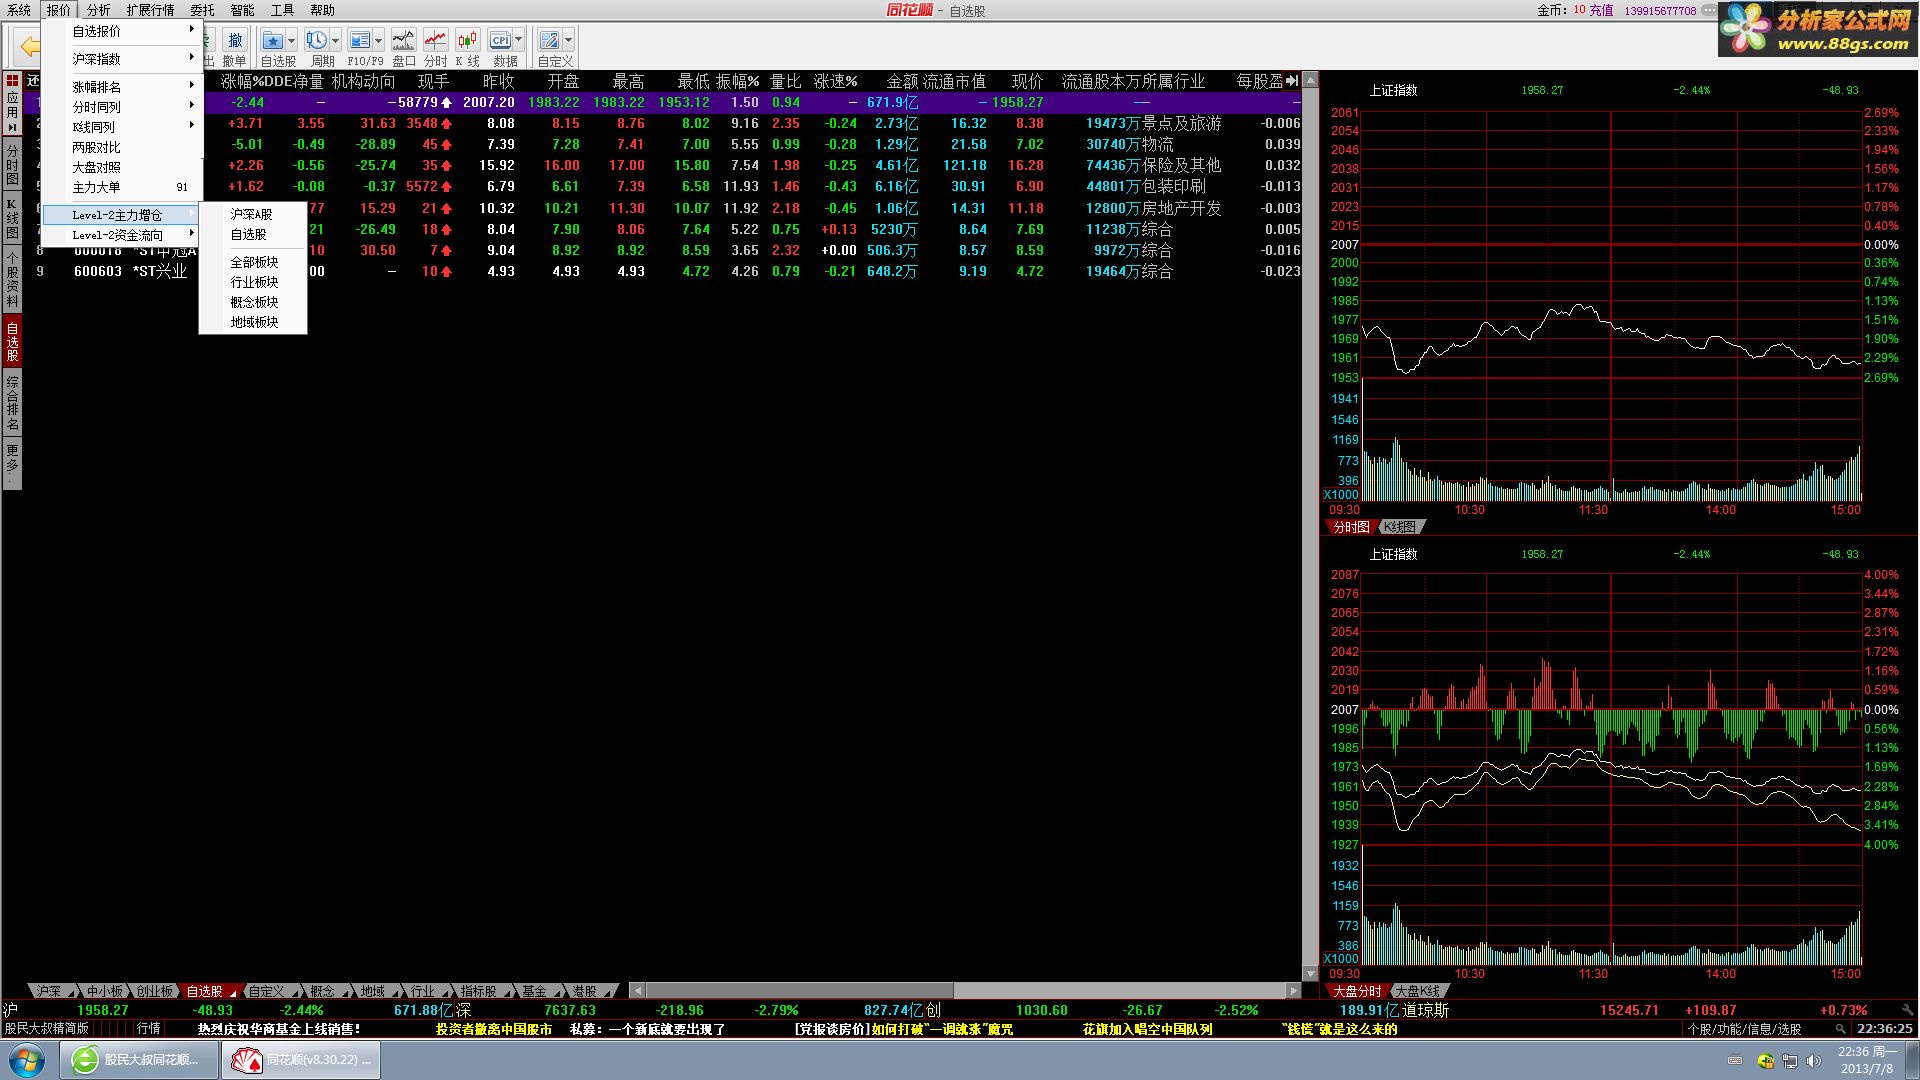
Task: Click news headline 花旗加入唱空中国队列
Action: click(1147, 1029)
